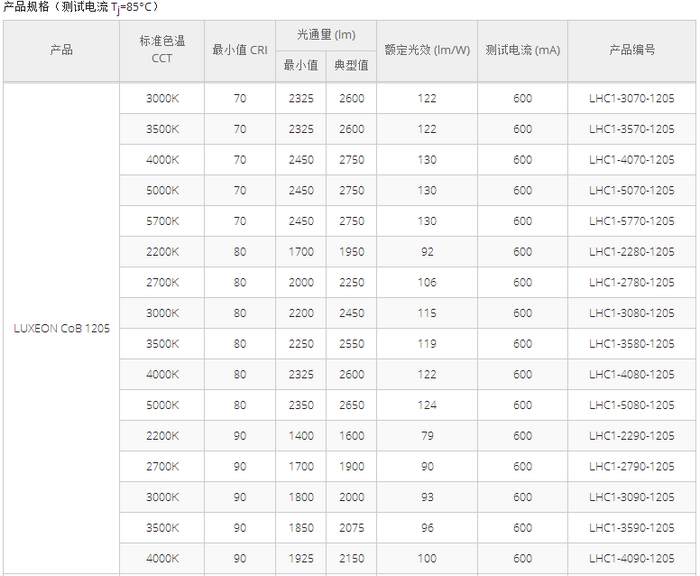The width and height of the screenshot is (700, 576).
Task: Click typical flux value 2075
Action: (352, 528)
